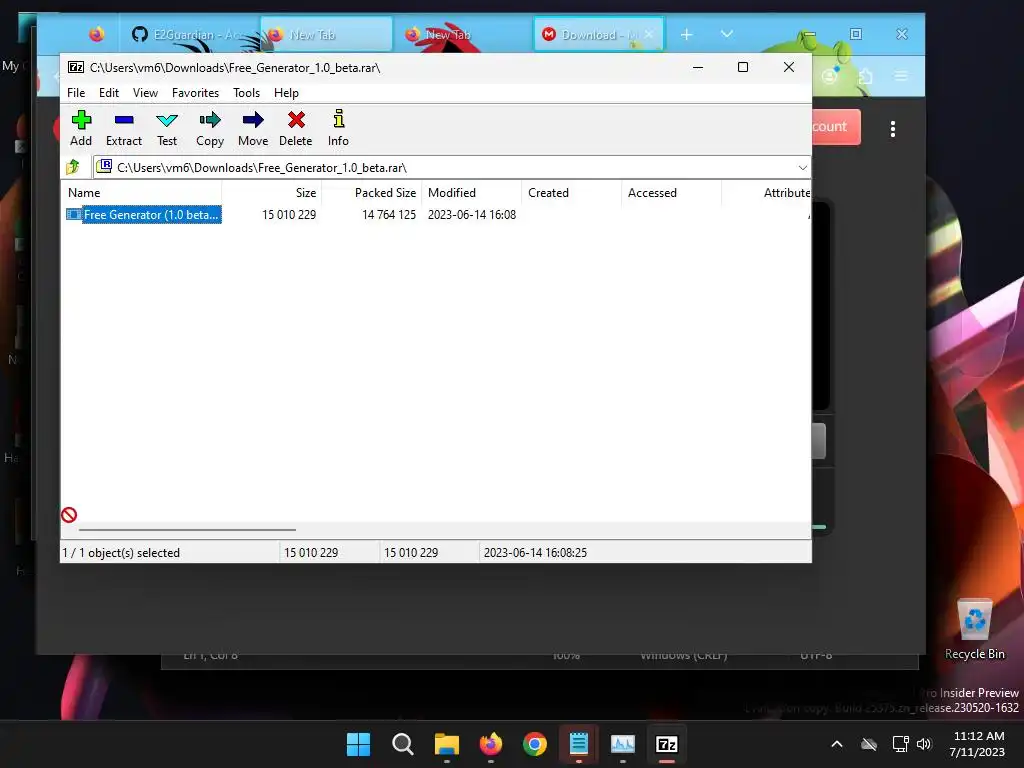Open the File menu
This screenshot has height=768, width=1024.
76,93
